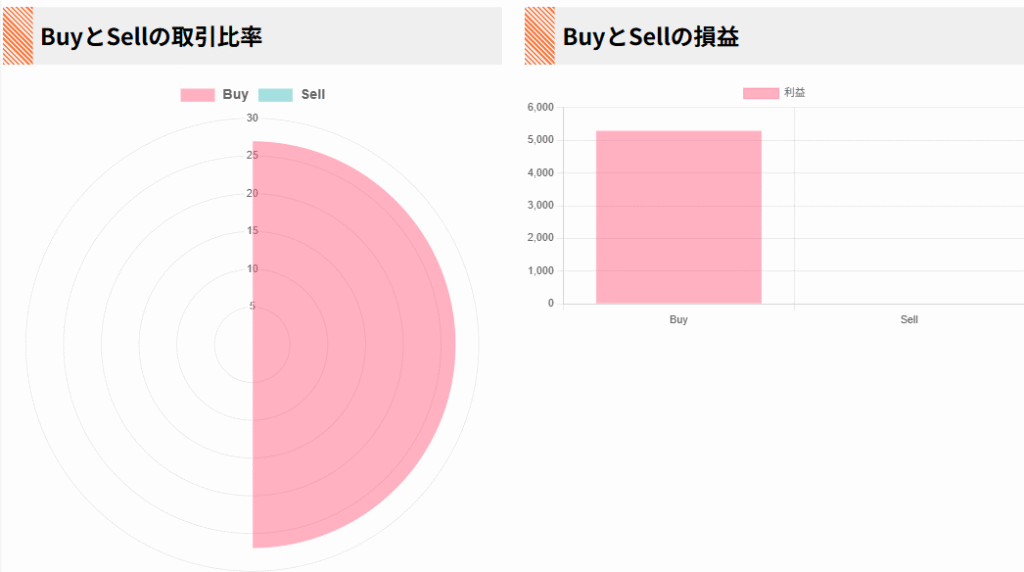Toggle the 利益 legend swatch in bar chart
Image resolution: width=1024 pixels, height=572 pixels.
click(761, 93)
